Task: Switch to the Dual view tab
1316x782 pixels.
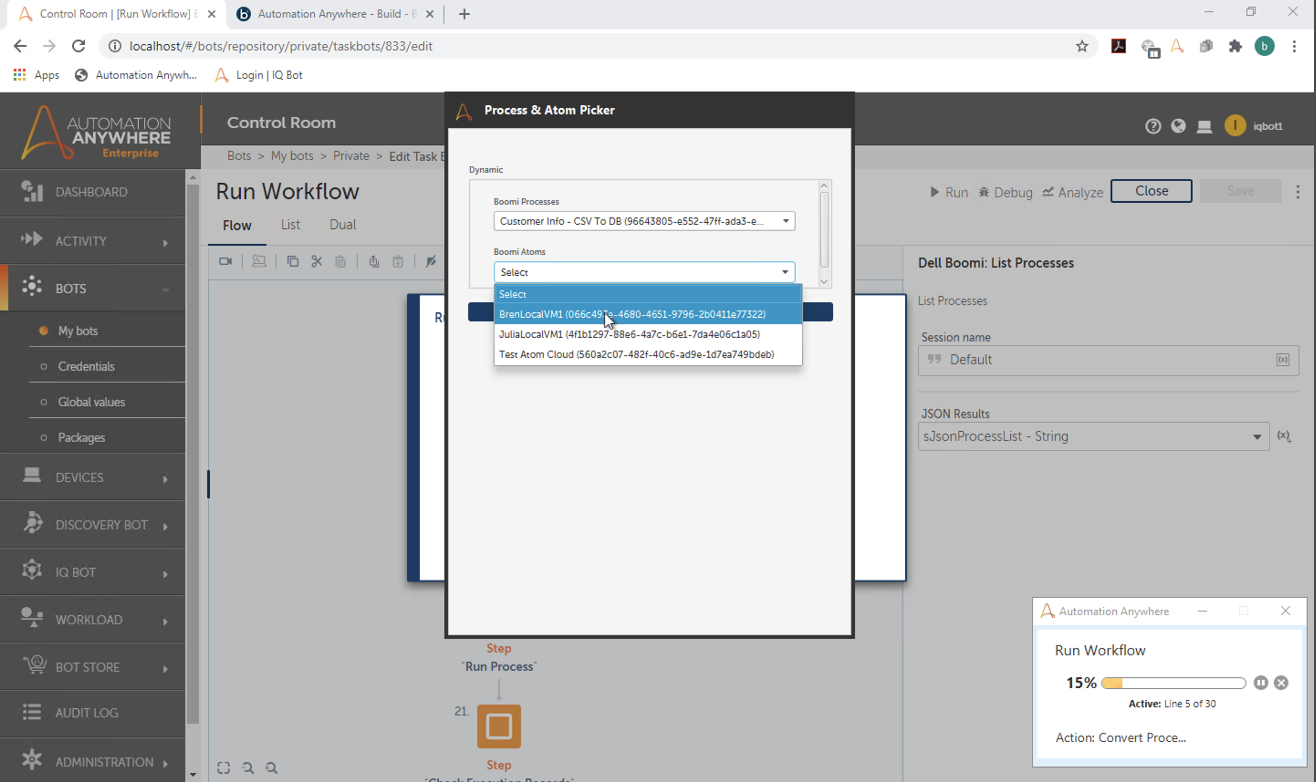Action: [x=343, y=225]
